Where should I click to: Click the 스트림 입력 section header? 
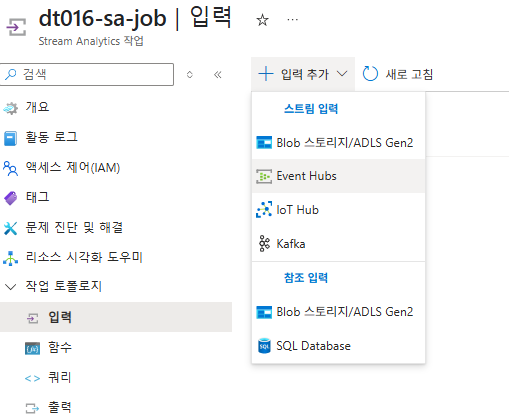311,109
